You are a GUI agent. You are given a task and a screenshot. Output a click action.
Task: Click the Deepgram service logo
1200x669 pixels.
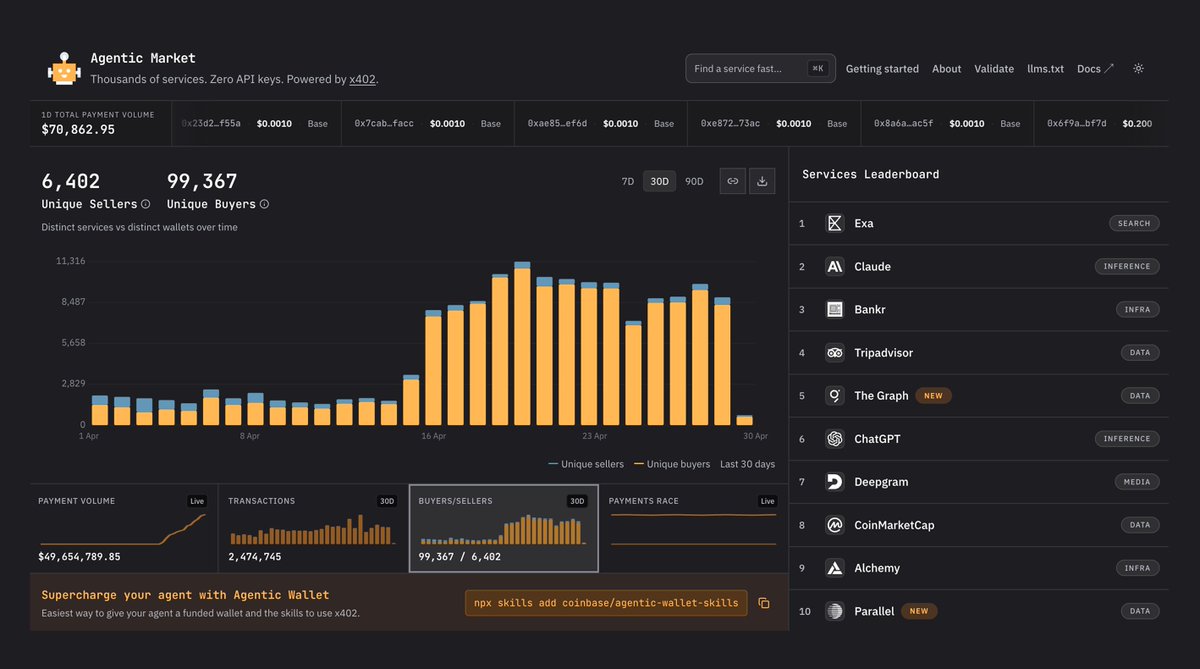tap(835, 481)
